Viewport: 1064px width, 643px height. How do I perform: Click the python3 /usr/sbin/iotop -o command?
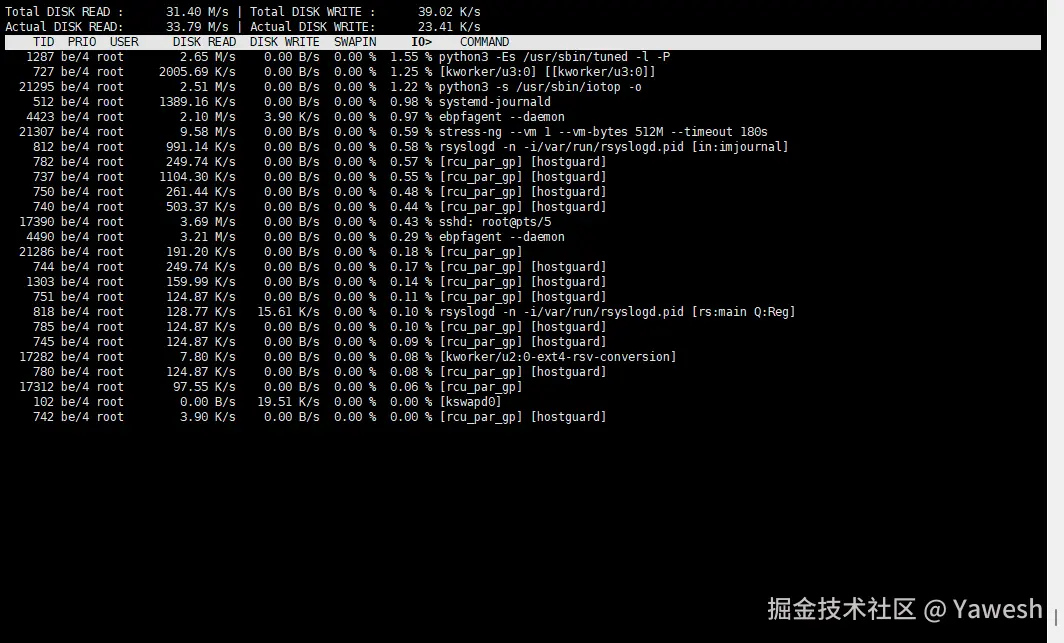coord(540,87)
